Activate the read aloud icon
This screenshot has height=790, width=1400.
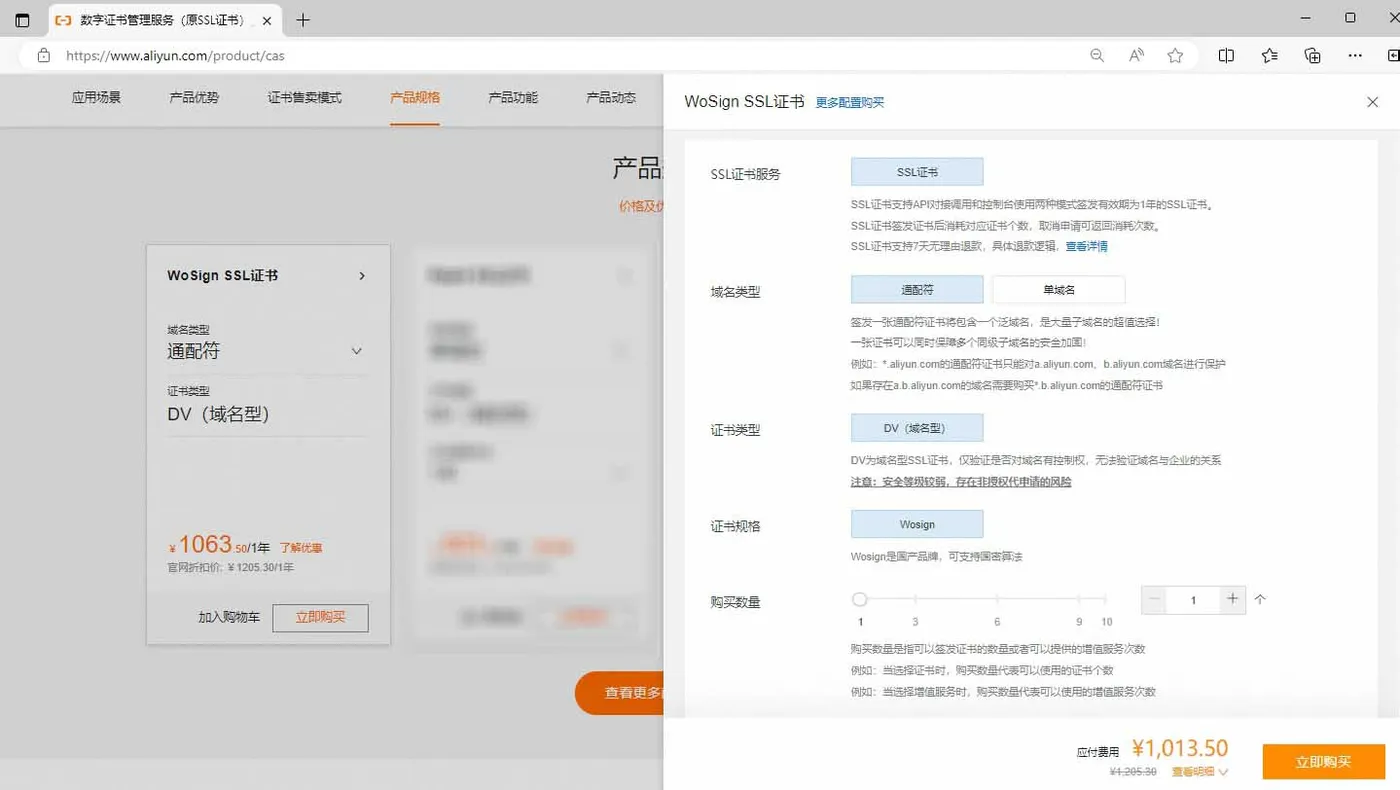click(x=1136, y=56)
